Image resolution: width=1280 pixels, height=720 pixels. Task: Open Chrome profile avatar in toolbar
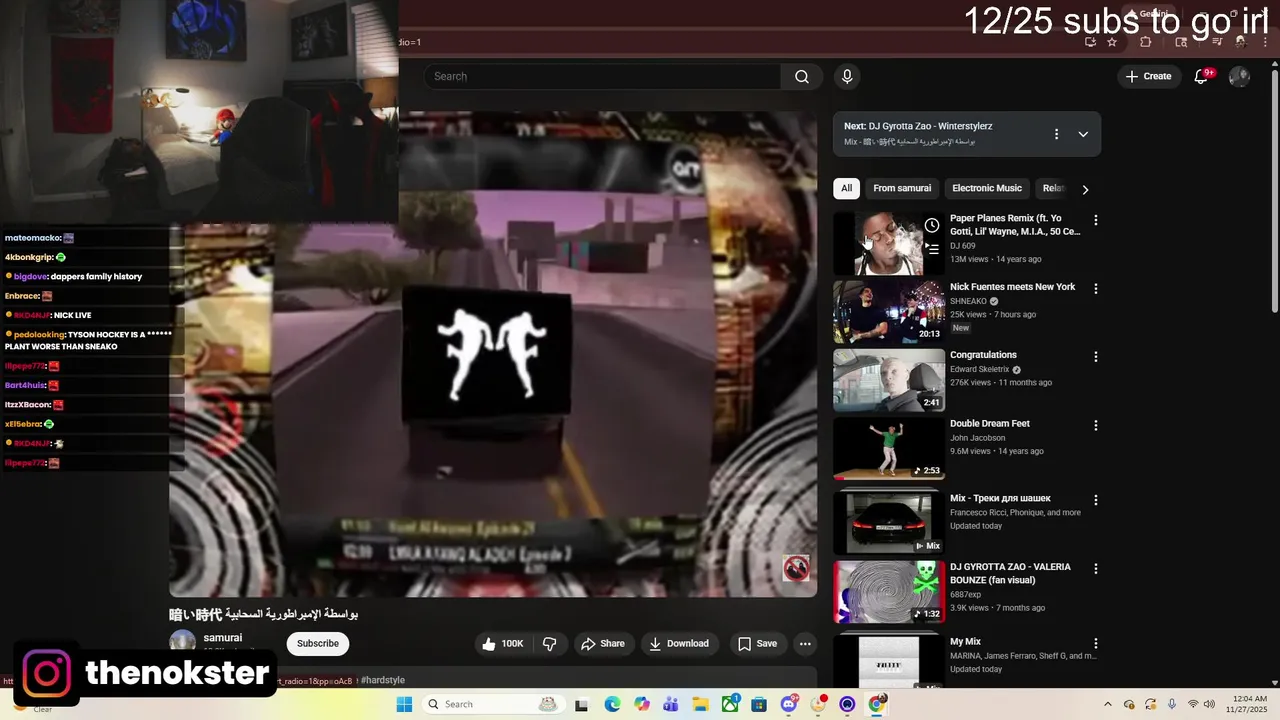1240,42
